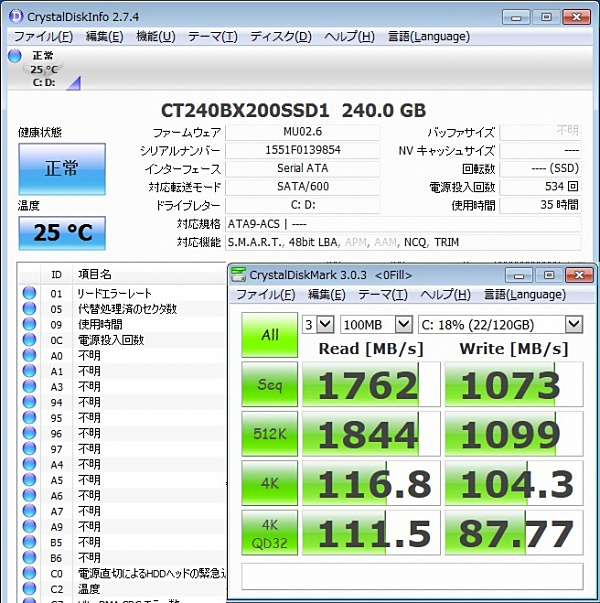Click status orb for attribute 01 read error rate
The width and height of the screenshot is (600, 603).
coord(29,293)
